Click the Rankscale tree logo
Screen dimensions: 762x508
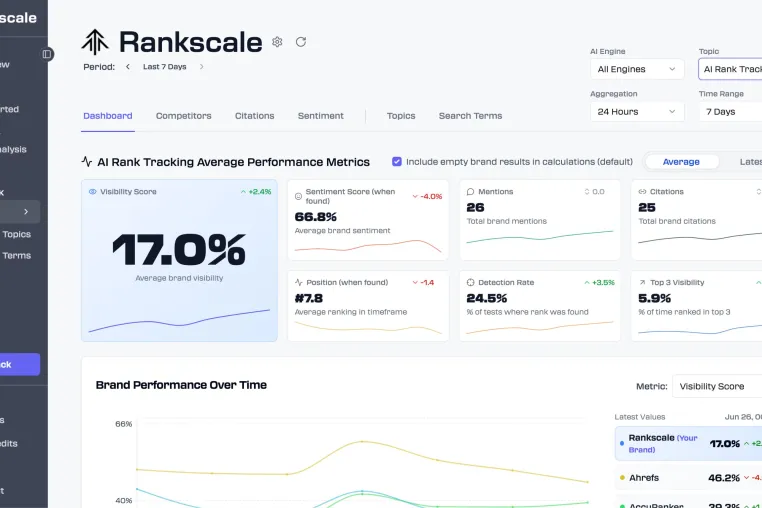click(x=95, y=42)
